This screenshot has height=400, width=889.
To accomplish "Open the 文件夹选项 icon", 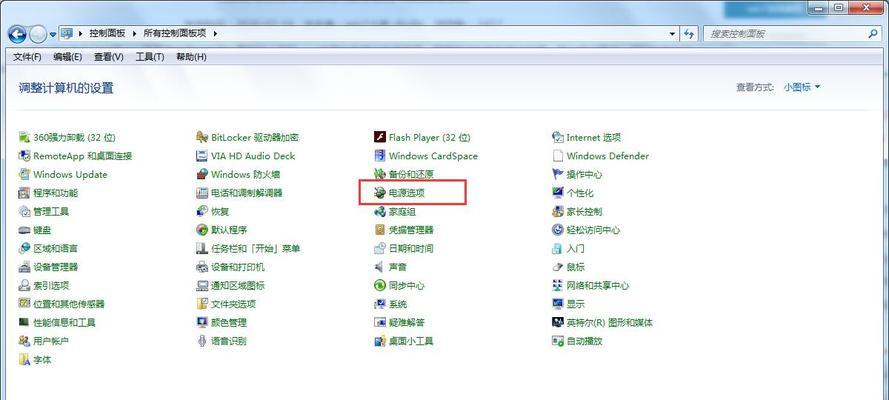I will point(202,304).
